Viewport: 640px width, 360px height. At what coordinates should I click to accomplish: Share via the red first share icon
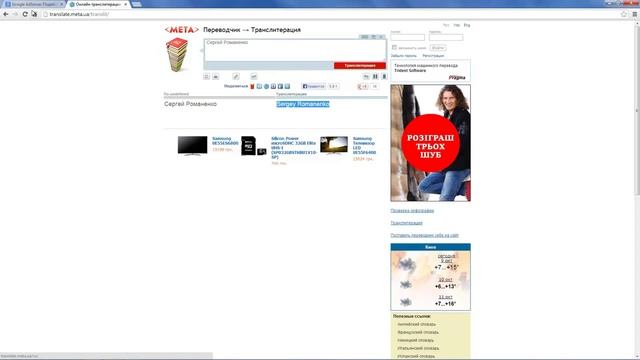click(252, 86)
